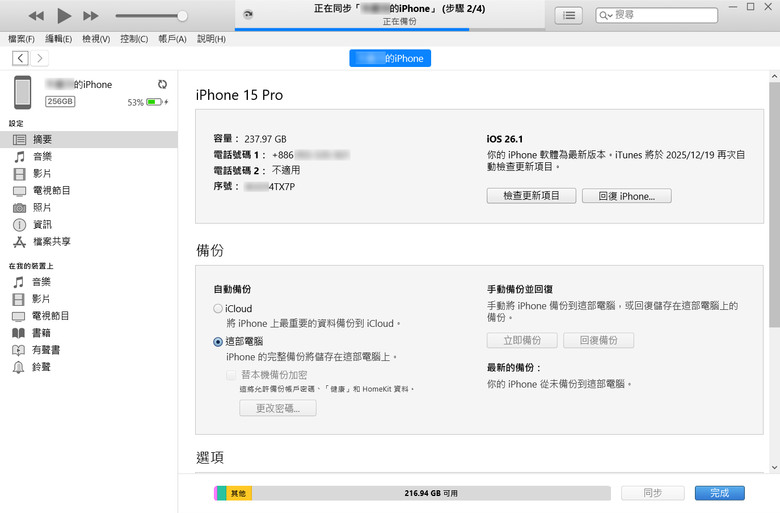Select 影片 under 設定 in sidebar

[89, 174]
